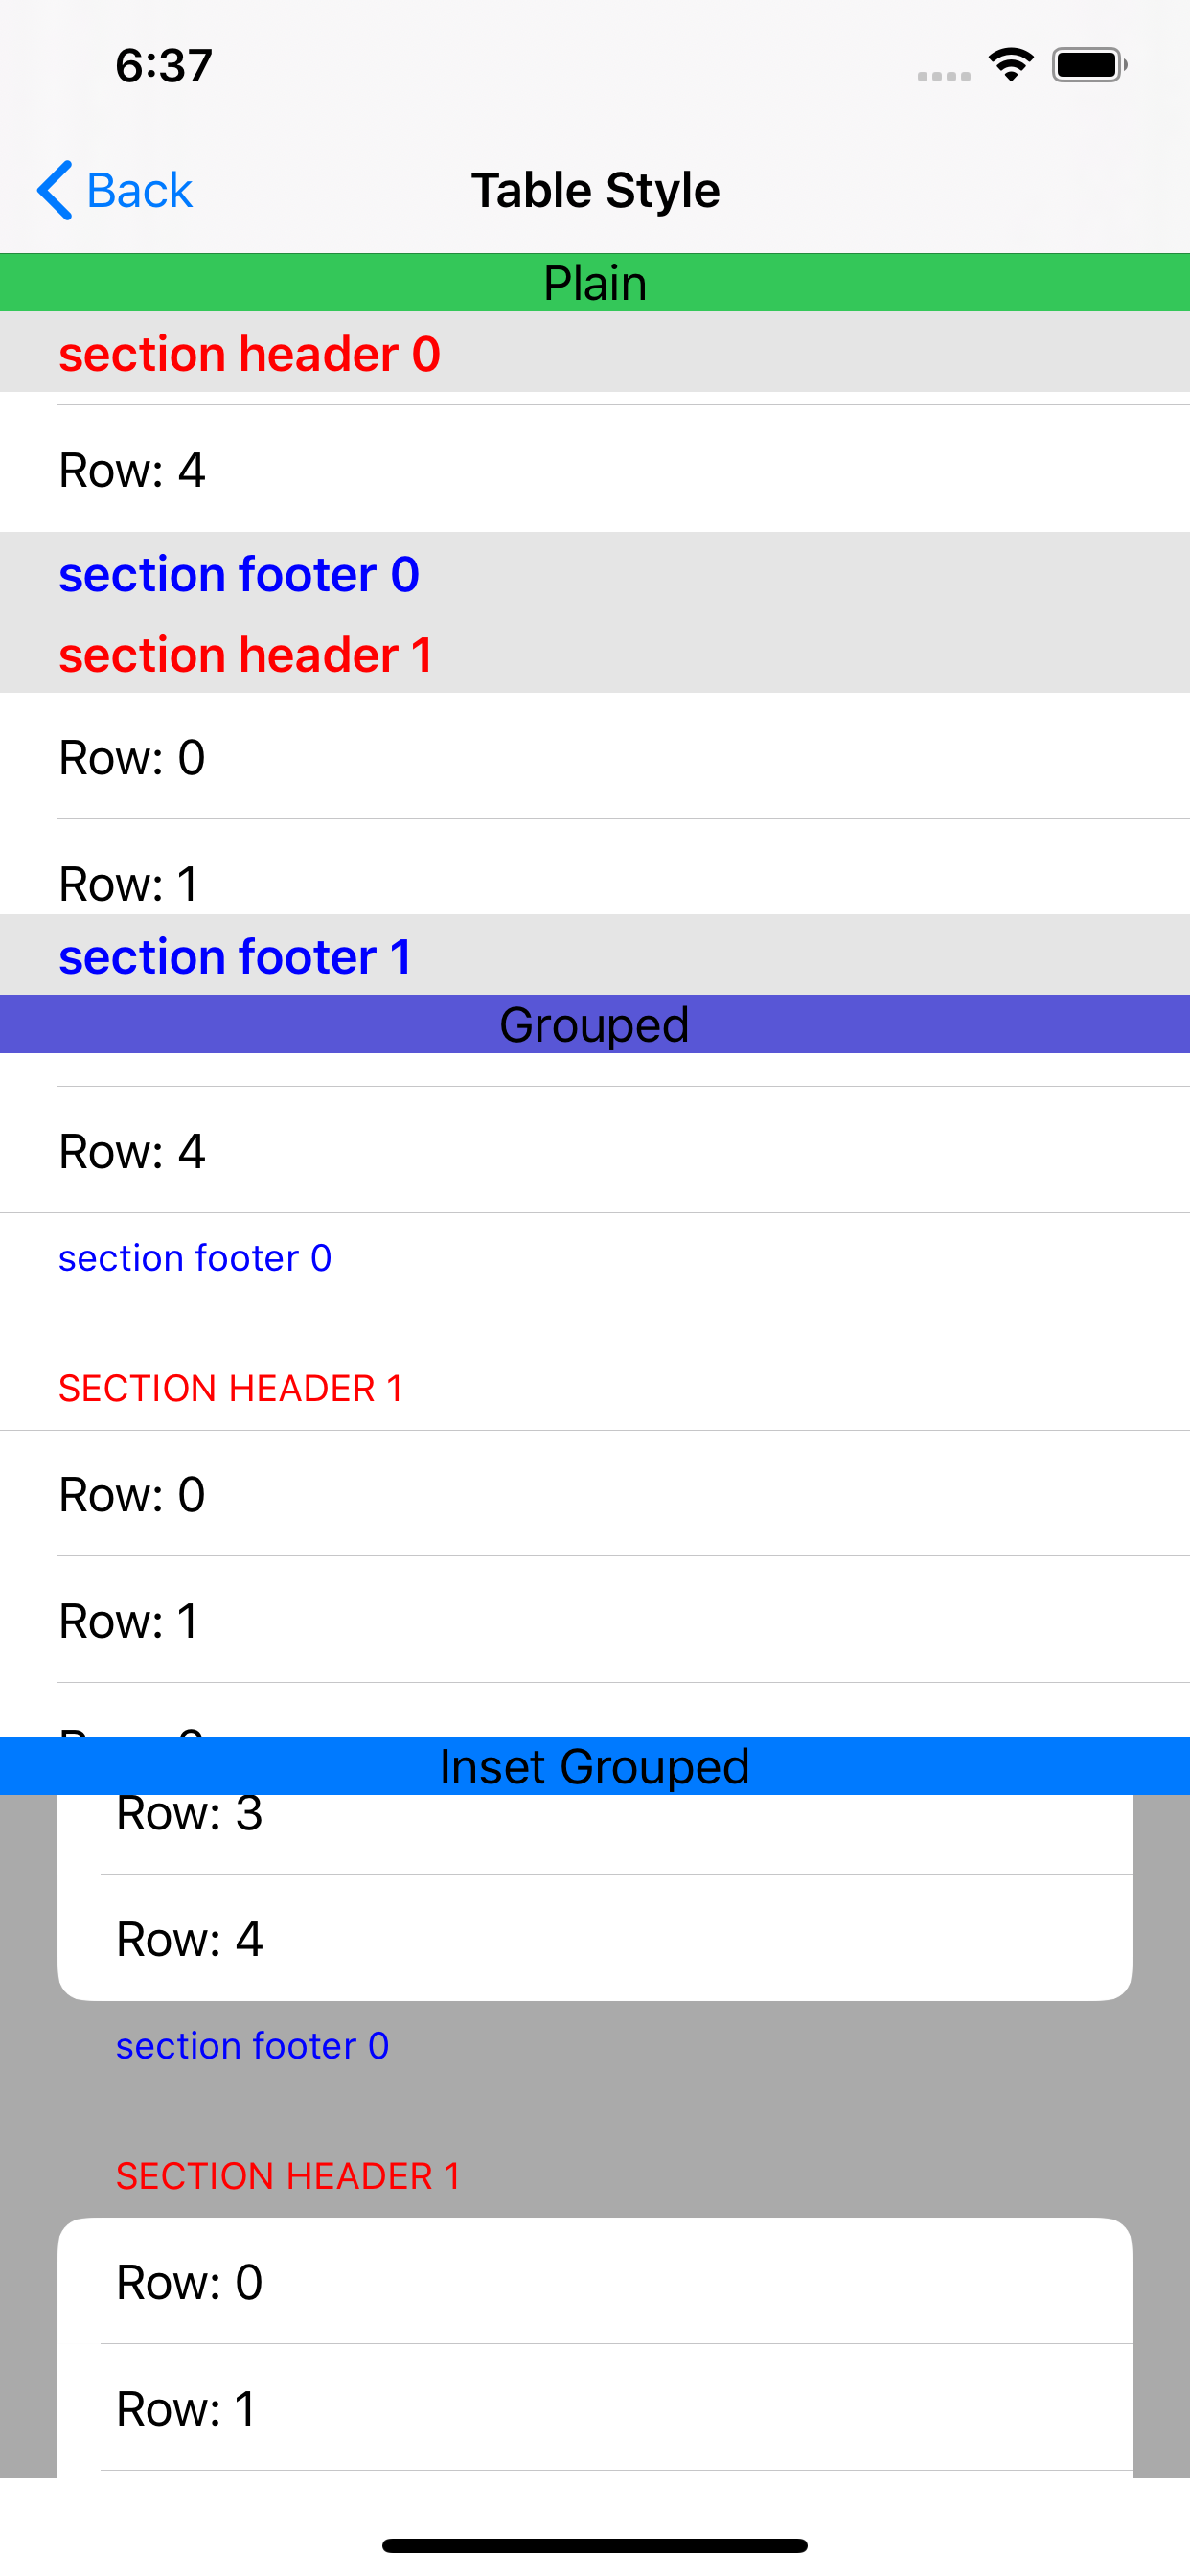1190x2576 pixels.
Task: Tap uppercase SECTION HEADER 1 in Grouped table
Action: pyautogui.click(x=231, y=1388)
